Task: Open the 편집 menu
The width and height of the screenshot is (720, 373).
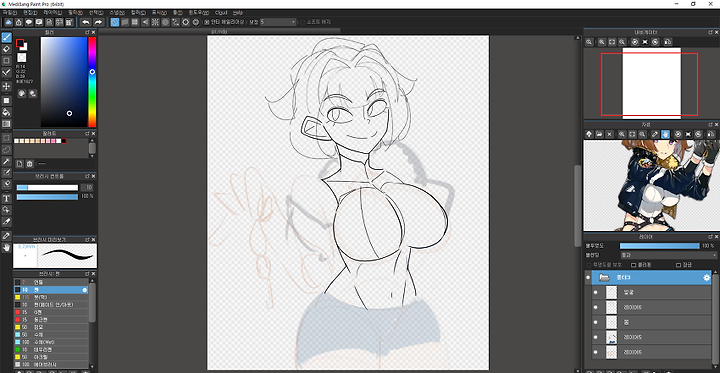Action: pyautogui.click(x=30, y=13)
